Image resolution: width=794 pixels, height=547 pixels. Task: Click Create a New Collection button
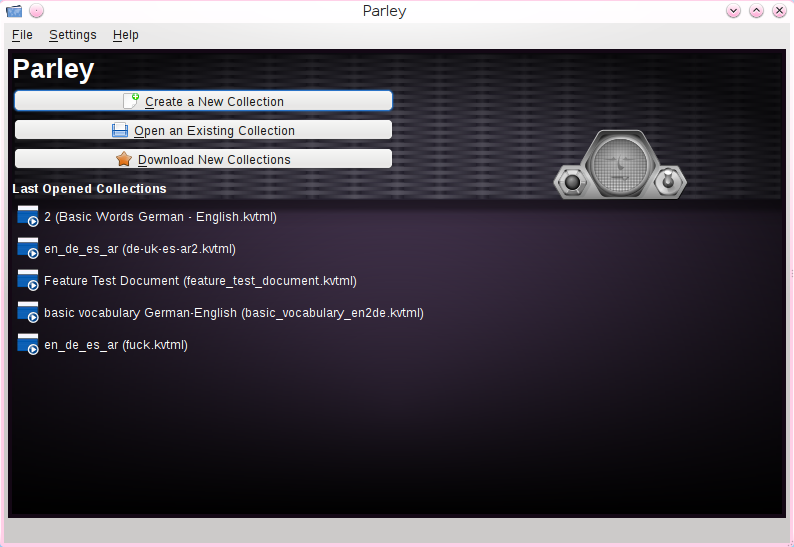point(203,101)
